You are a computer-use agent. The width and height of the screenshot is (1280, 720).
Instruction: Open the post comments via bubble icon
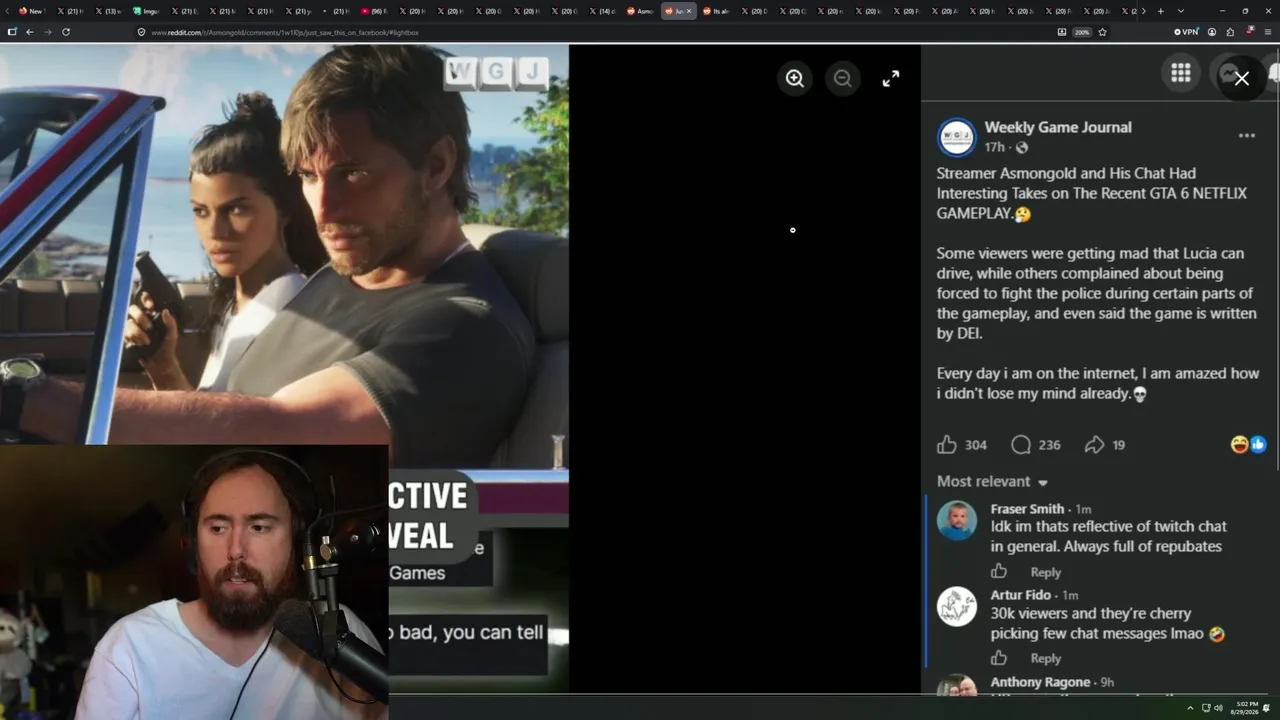click(x=1021, y=445)
